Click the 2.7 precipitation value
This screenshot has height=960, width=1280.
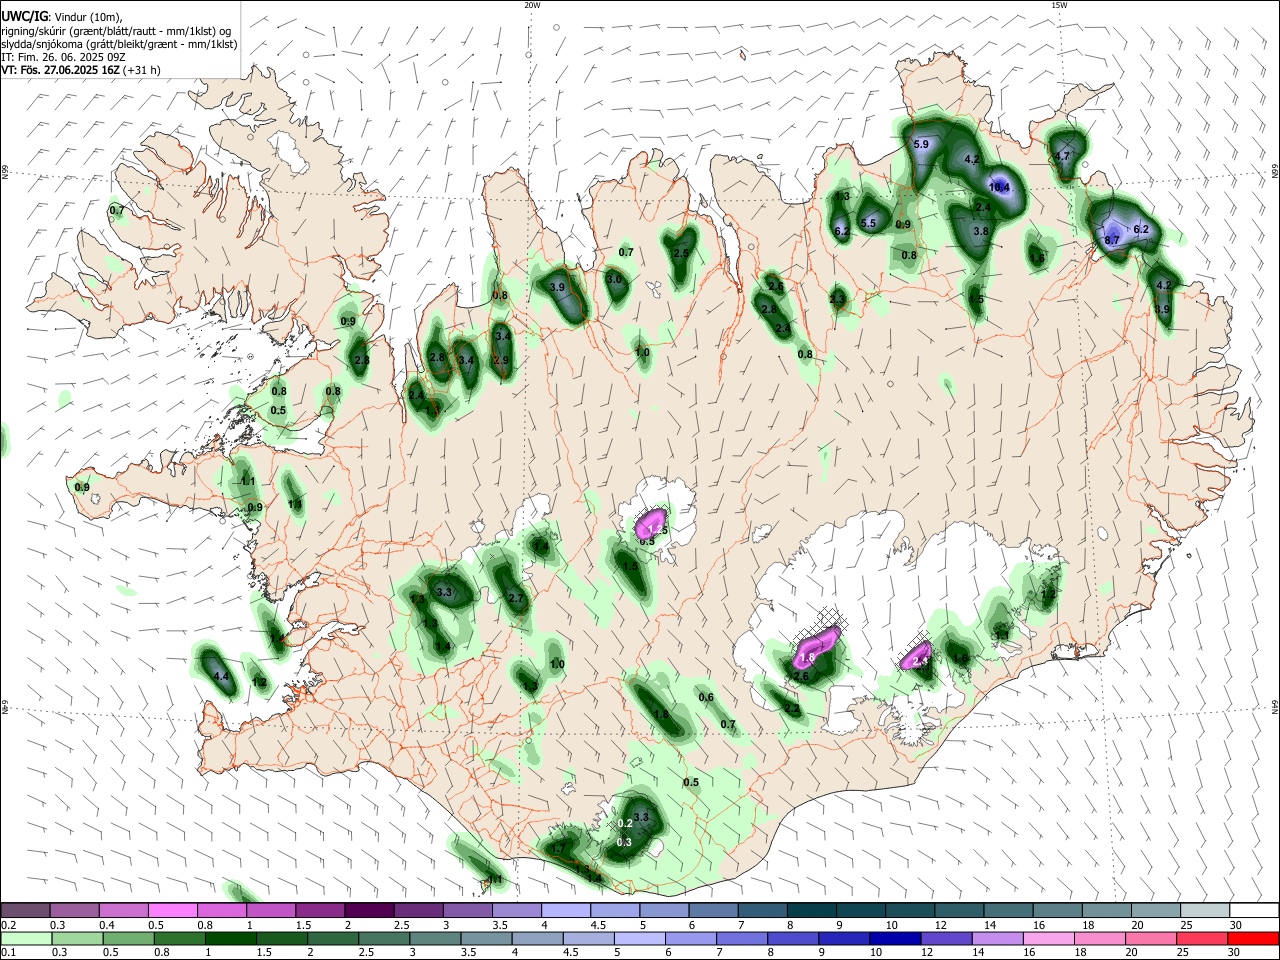pyautogui.click(x=516, y=598)
